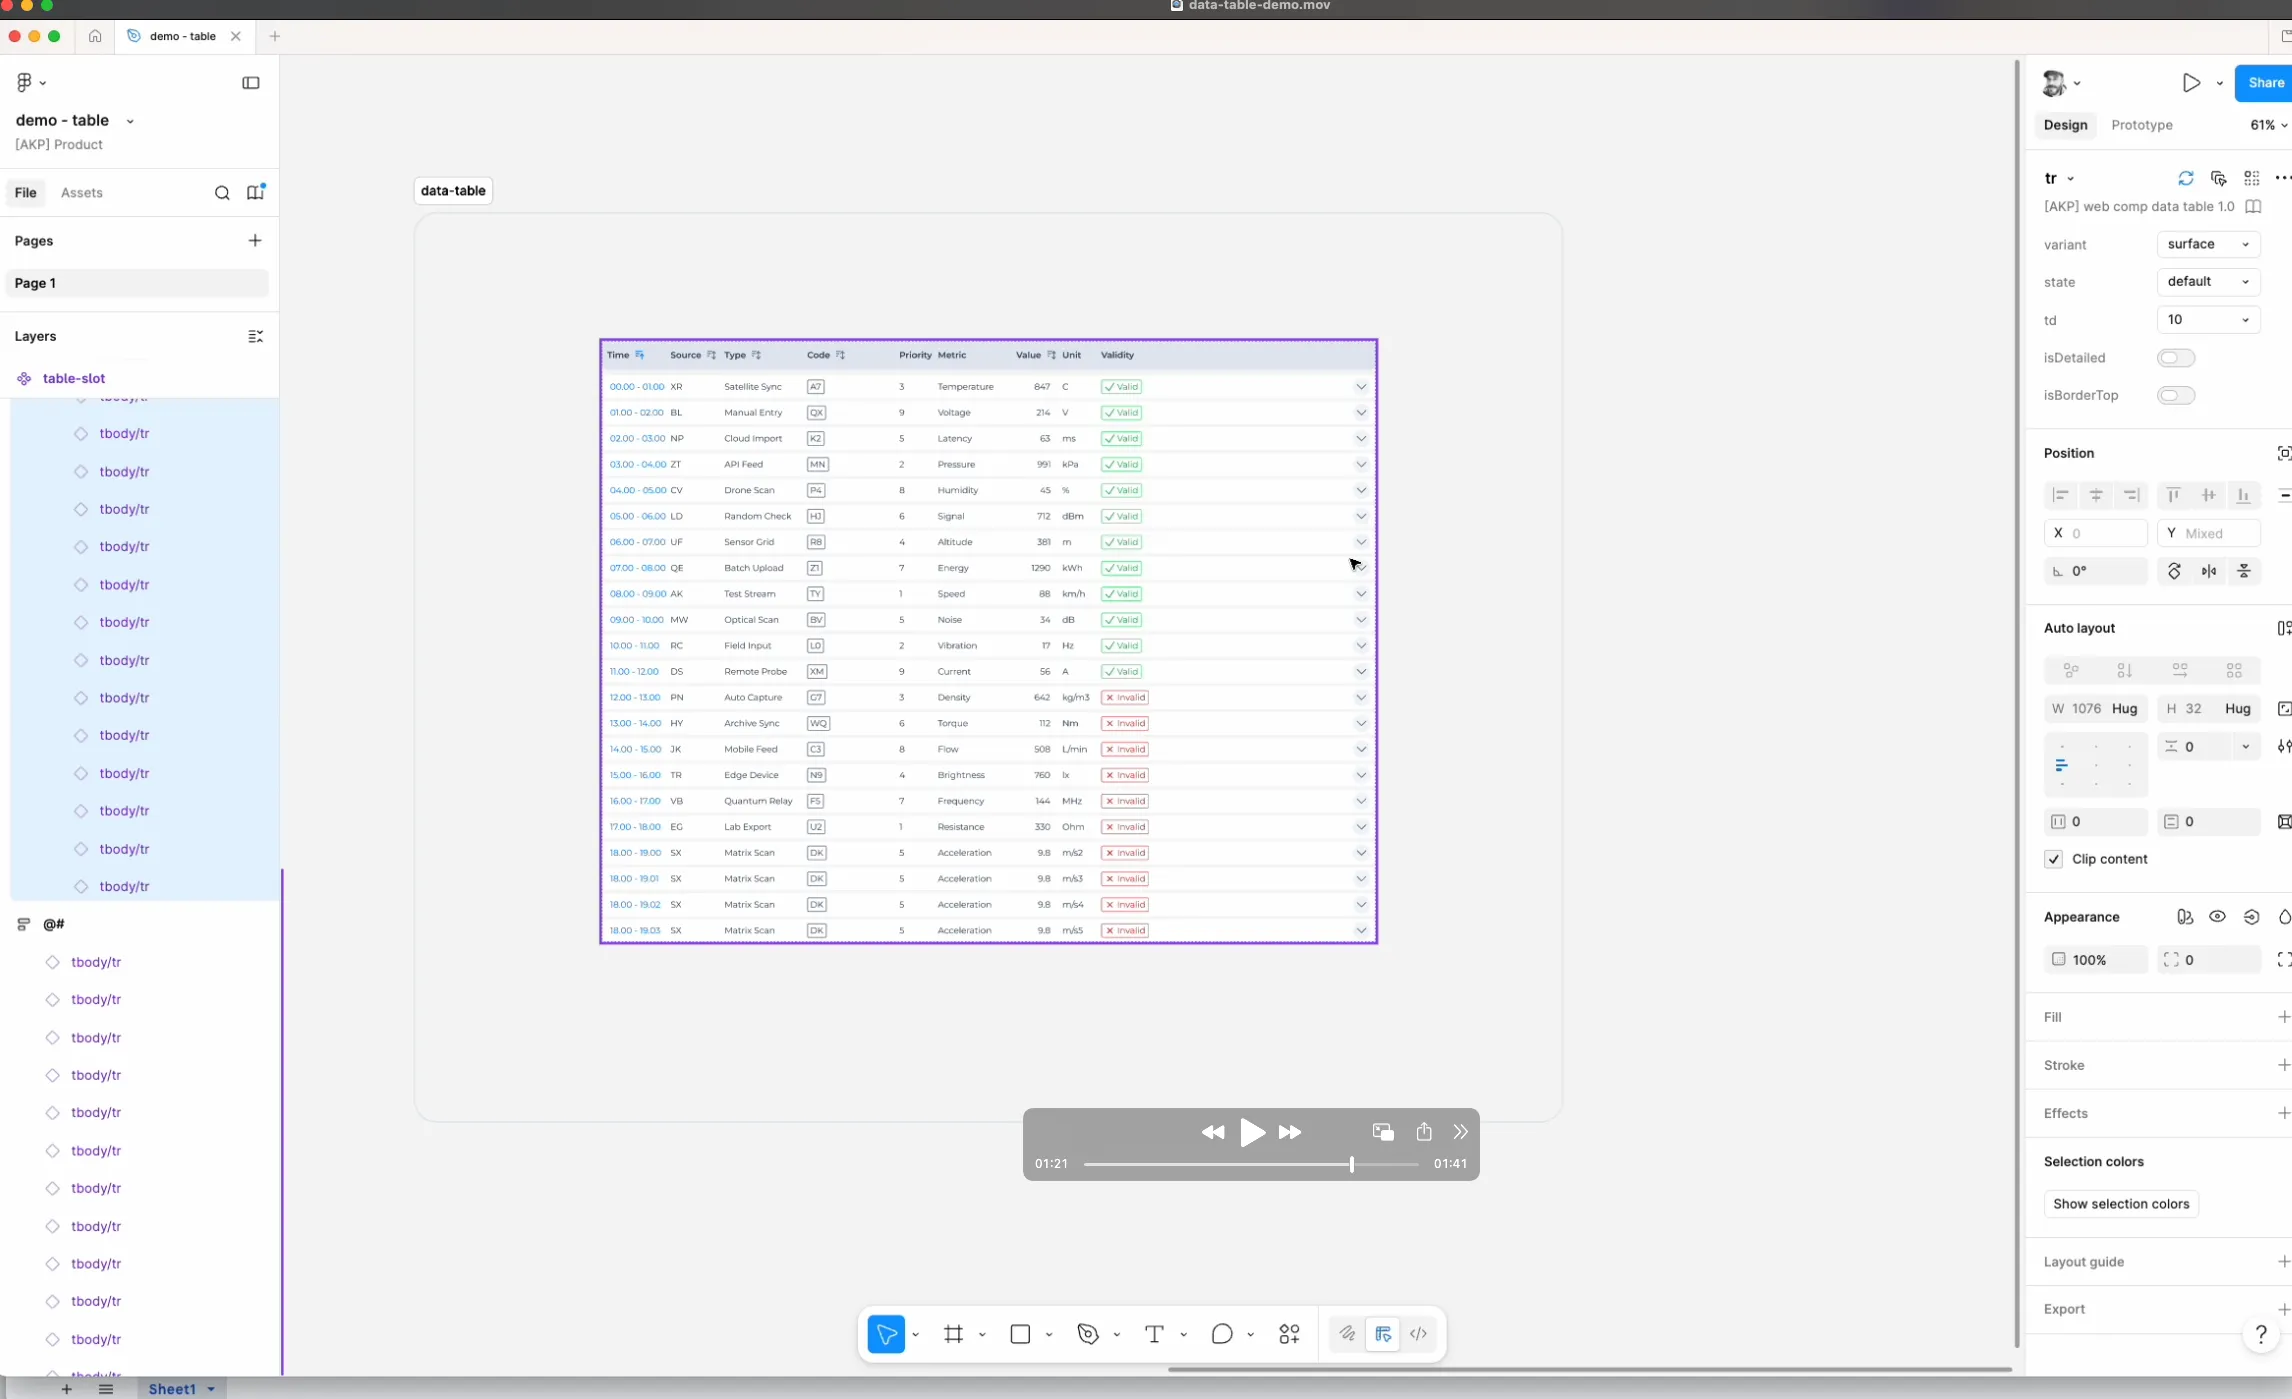Click the Present play icon
Viewport: 2292px width, 1399px height.
[2191, 83]
